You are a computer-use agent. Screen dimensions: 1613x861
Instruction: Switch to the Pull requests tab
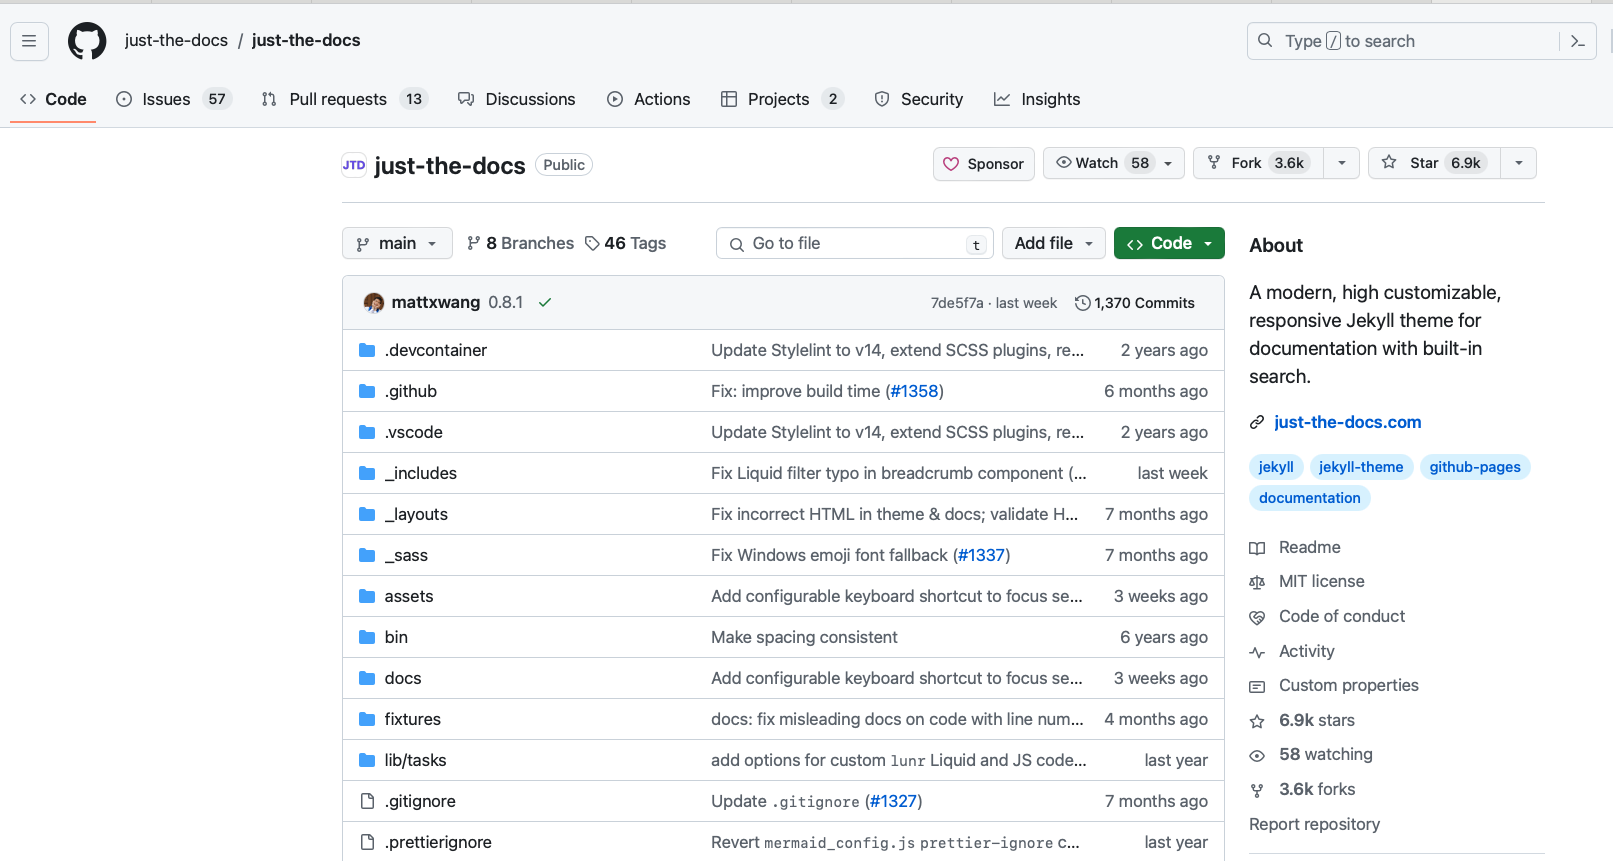coord(338,99)
